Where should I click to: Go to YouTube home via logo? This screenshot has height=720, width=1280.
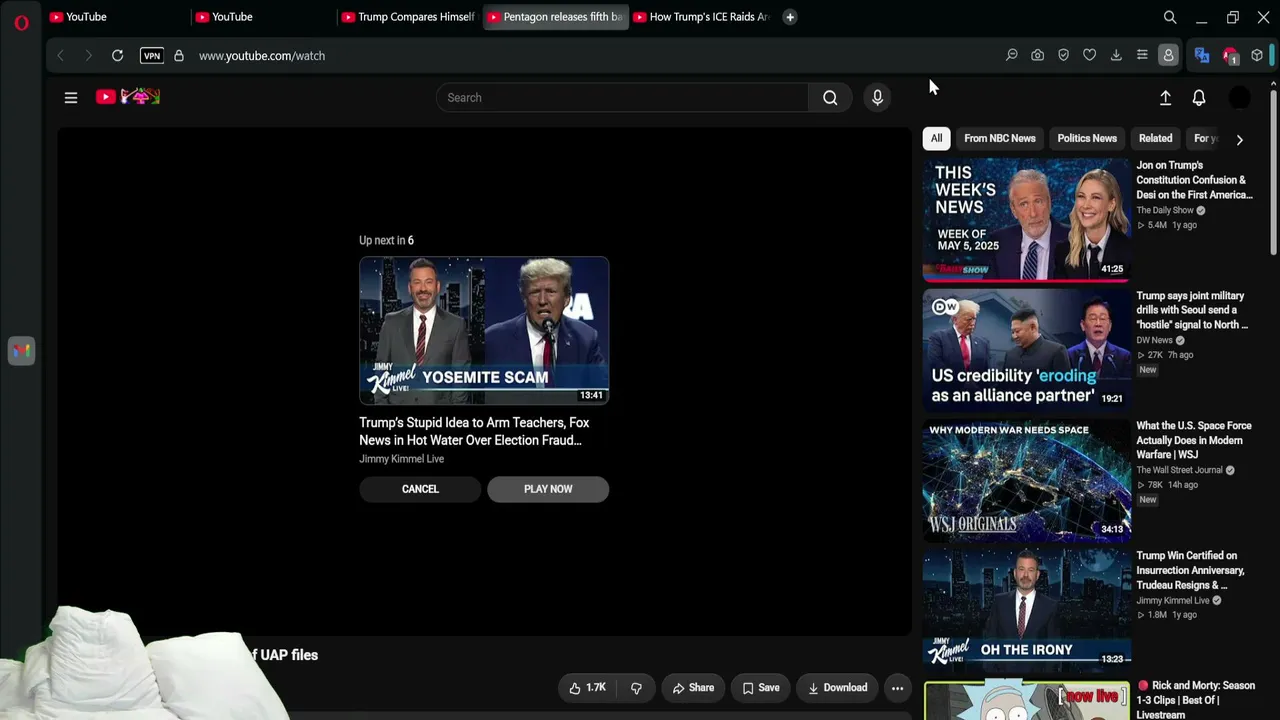coord(127,97)
